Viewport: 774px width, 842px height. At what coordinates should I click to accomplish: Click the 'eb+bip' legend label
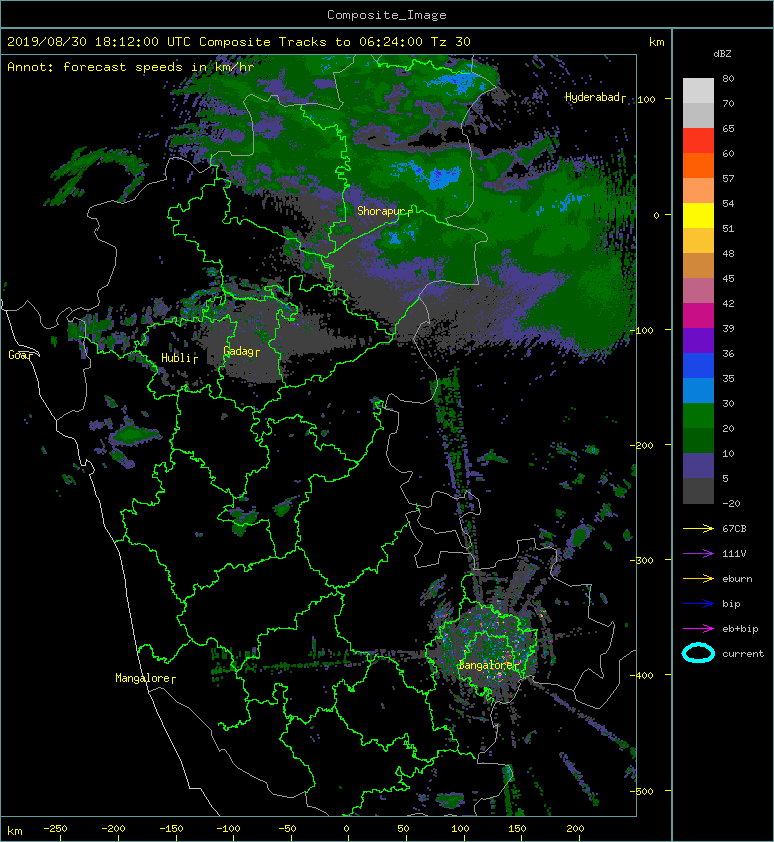(740, 629)
